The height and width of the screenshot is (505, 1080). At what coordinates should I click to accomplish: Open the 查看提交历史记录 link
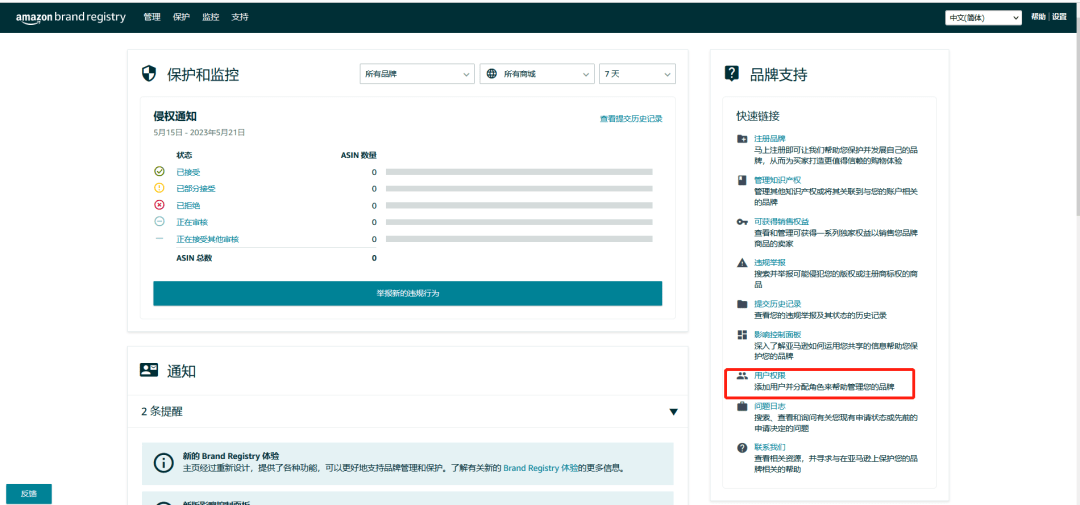[x=630, y=118]
